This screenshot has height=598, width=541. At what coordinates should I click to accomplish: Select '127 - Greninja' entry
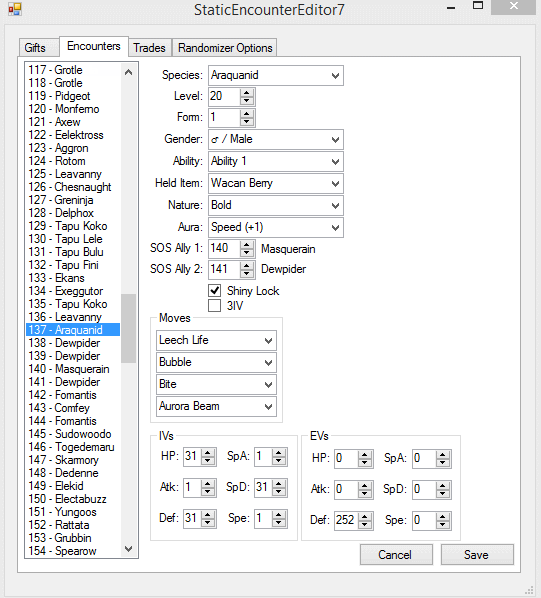pyautogui.click(x=73, y=200)
